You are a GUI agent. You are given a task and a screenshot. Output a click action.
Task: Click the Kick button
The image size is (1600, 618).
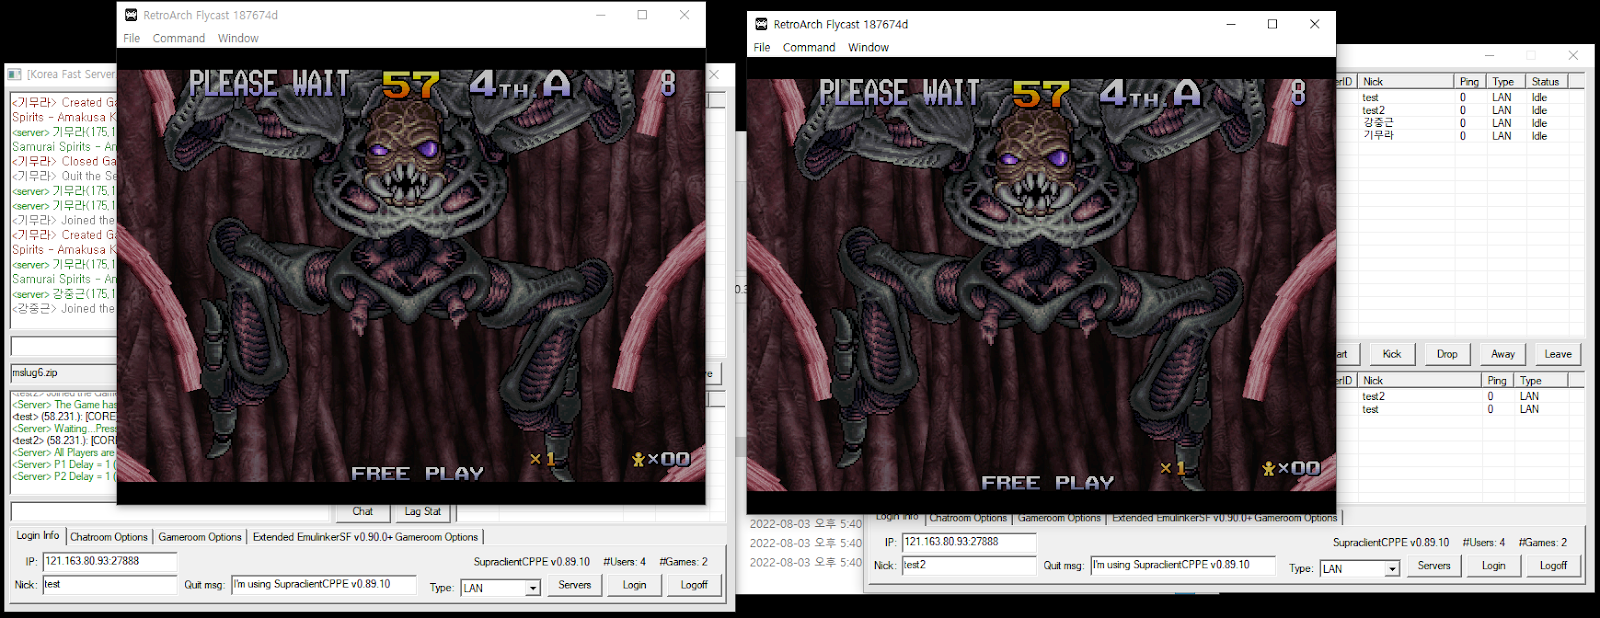click(x=1392, y=354)
